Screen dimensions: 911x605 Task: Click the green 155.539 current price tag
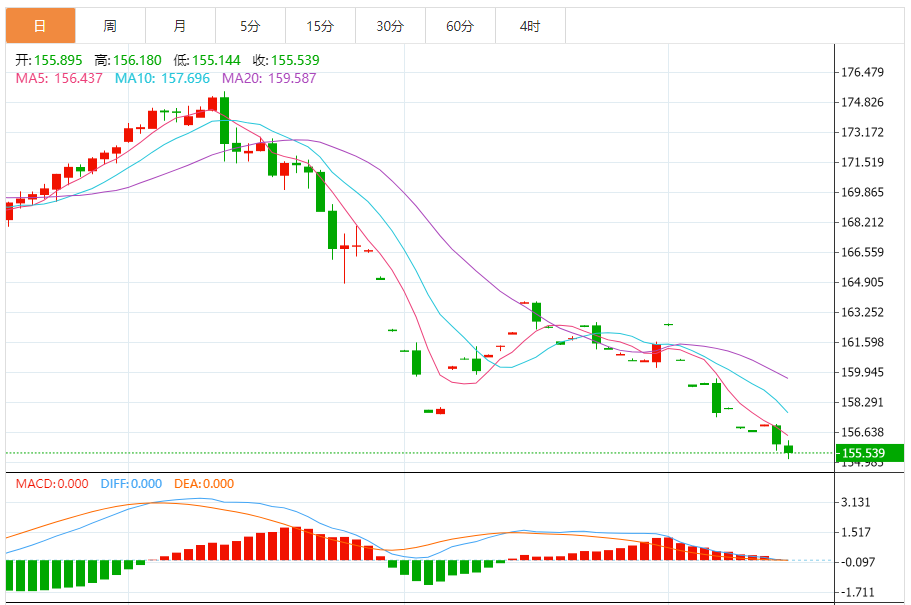pos(870,453)
